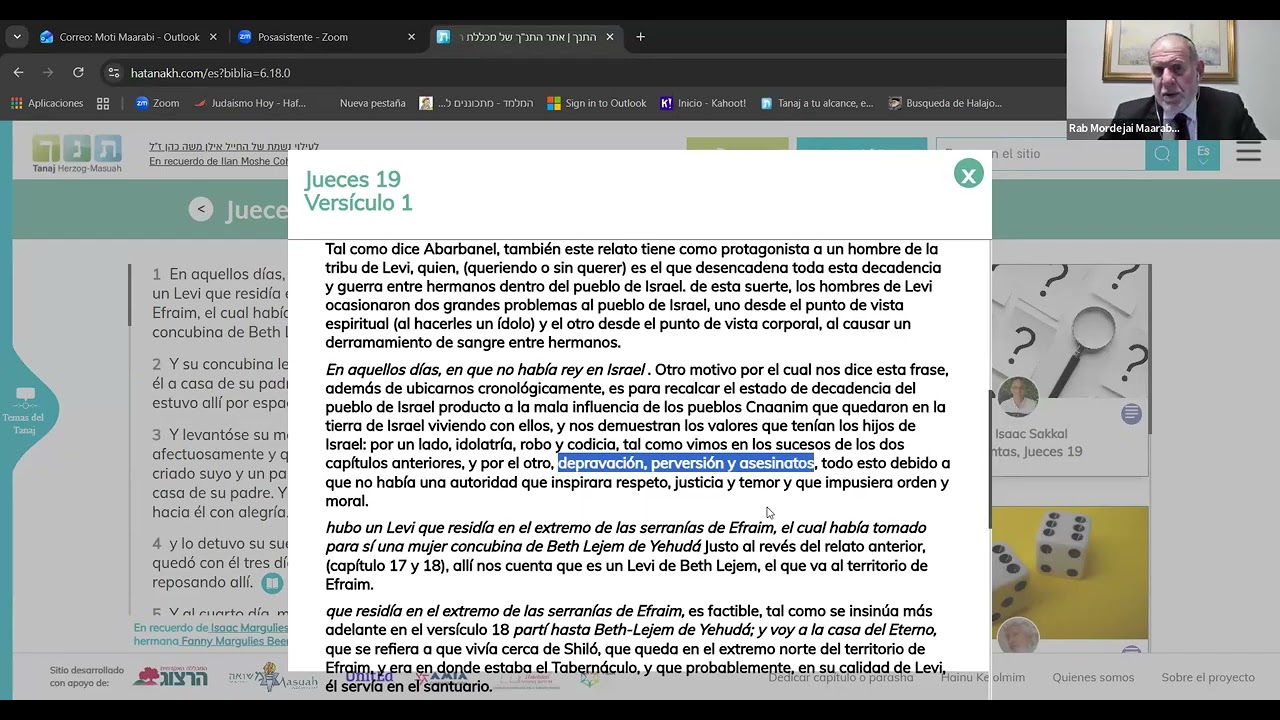Open the Zoom bookmark
This screenshot has height=720, width=1280.
coord(157,103)
